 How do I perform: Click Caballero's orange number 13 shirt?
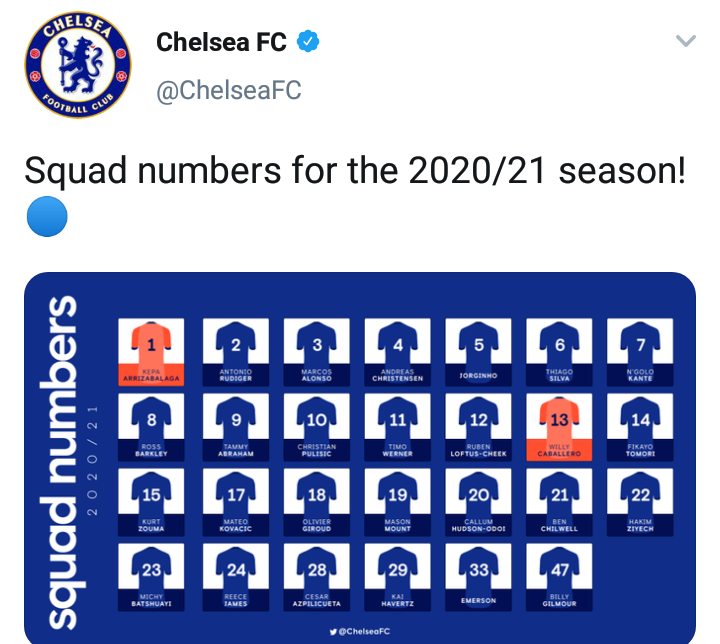tap(560, 421)
